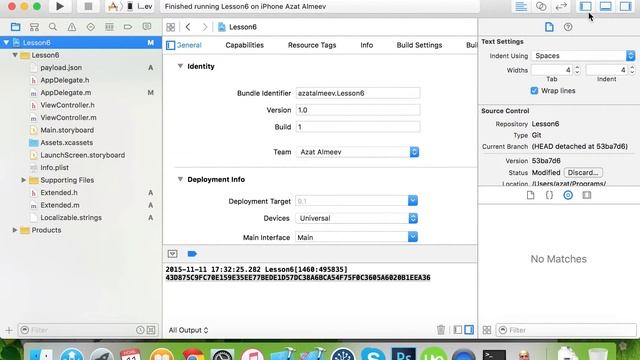Open the Code Snippet library
The image size is (640, 360).
pyautogui.click(x=549, y=195)
